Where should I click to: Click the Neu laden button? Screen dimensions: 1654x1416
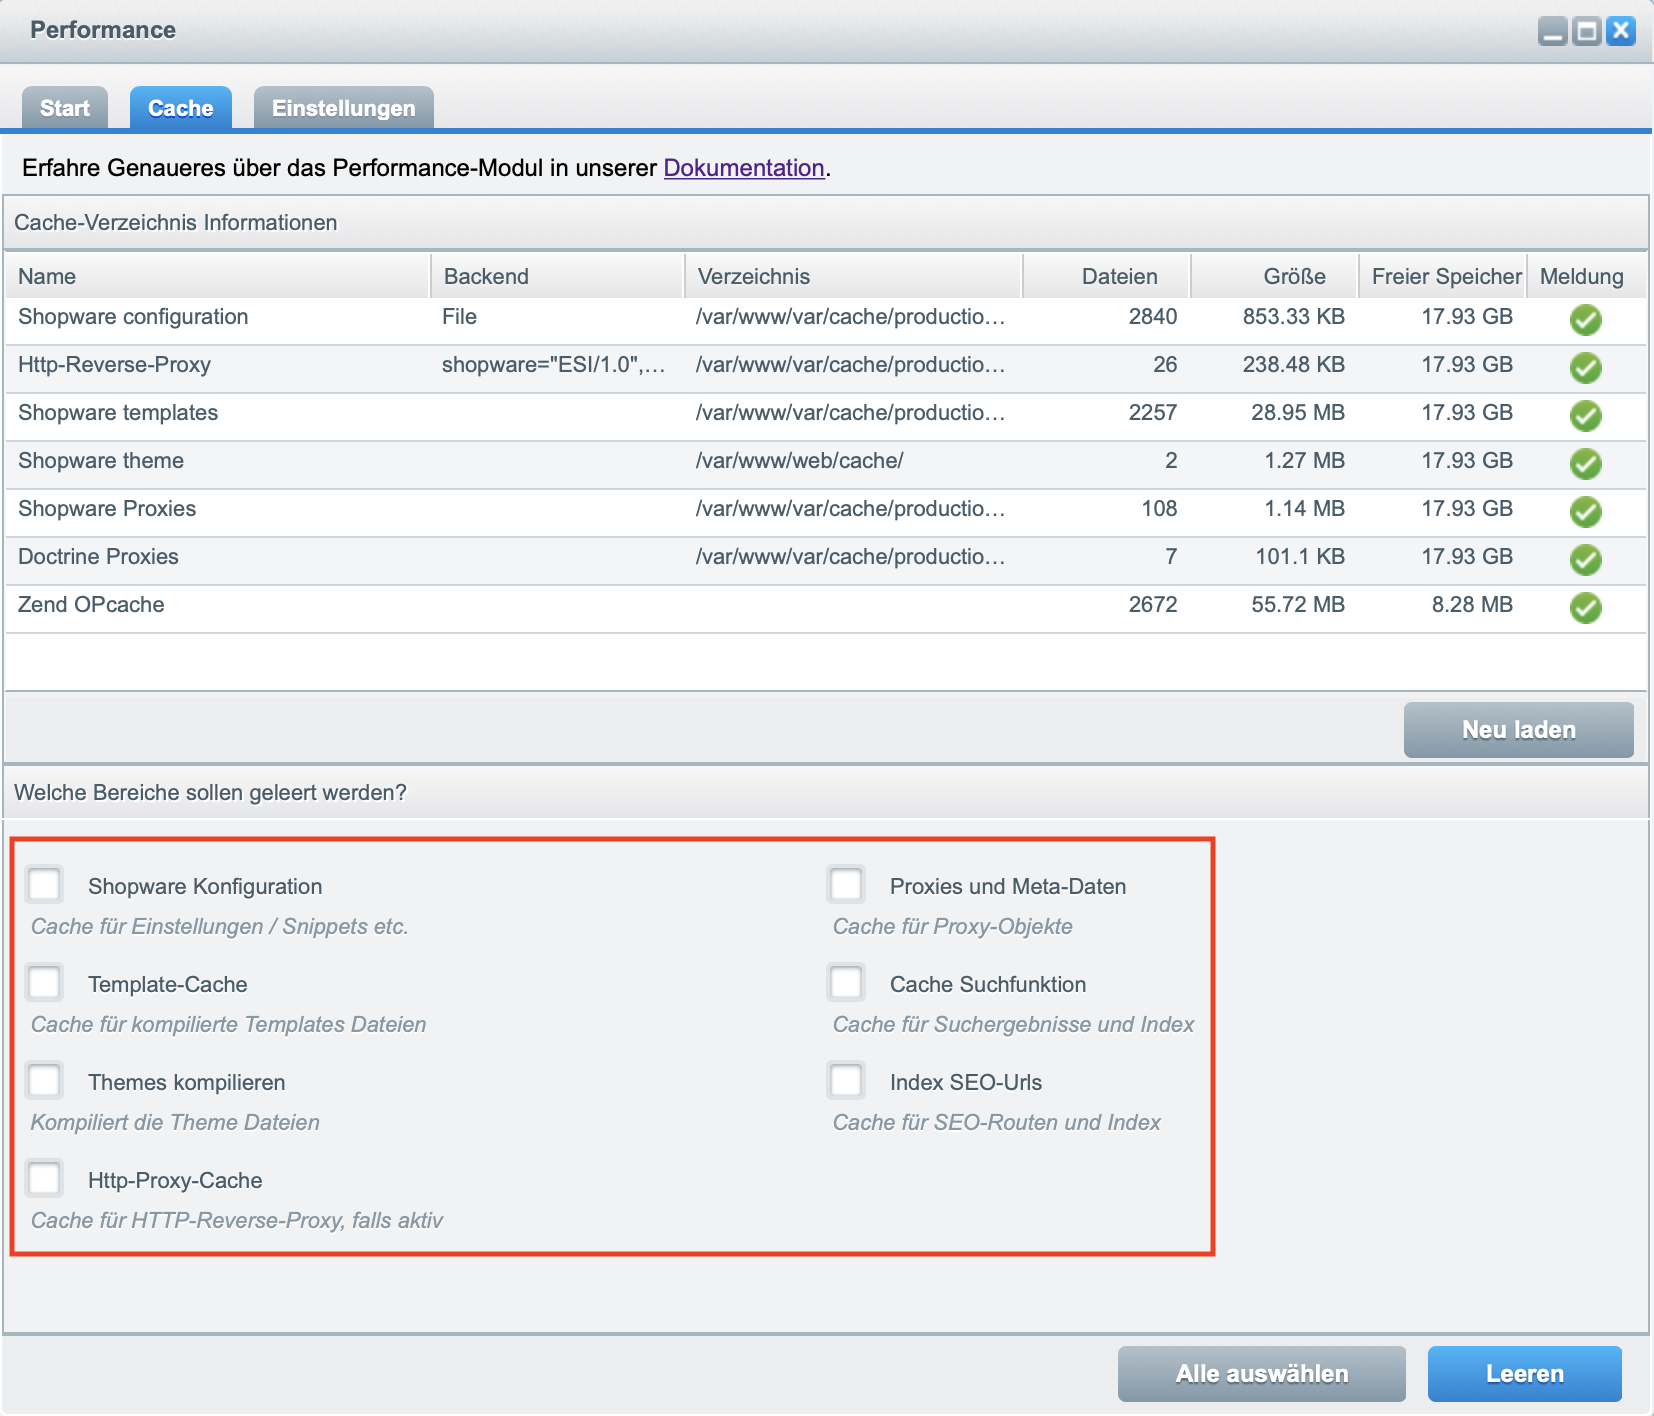(x=1519, y=730)
